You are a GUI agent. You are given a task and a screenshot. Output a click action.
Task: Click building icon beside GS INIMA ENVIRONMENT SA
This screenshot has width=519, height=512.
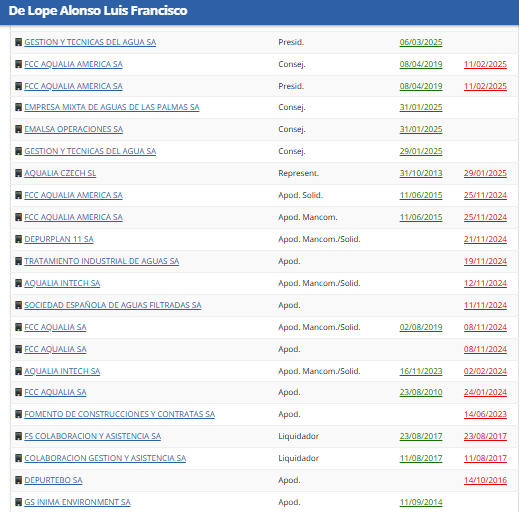coord(19,502)
